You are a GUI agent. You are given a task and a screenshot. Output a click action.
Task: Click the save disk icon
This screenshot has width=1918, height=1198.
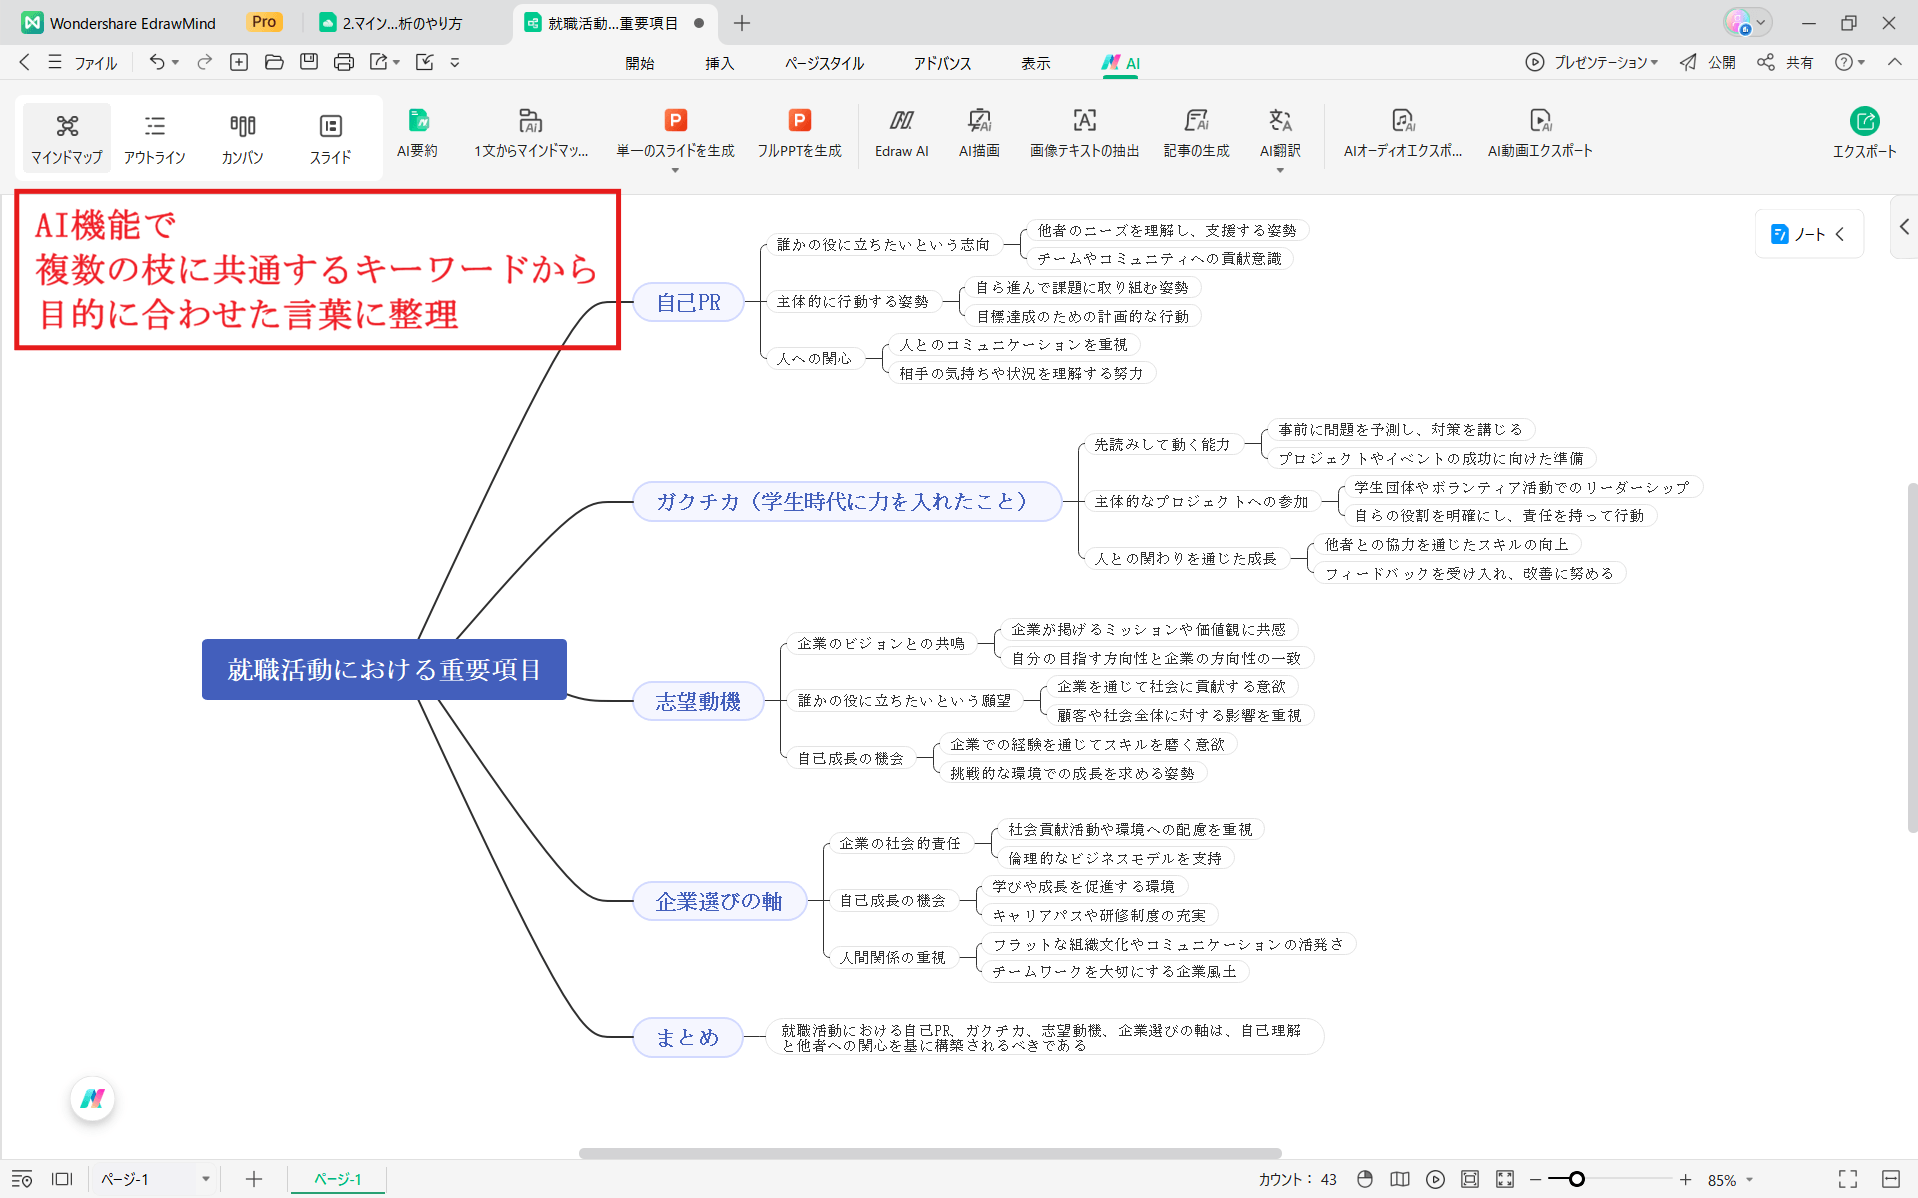tap(309, 62)
